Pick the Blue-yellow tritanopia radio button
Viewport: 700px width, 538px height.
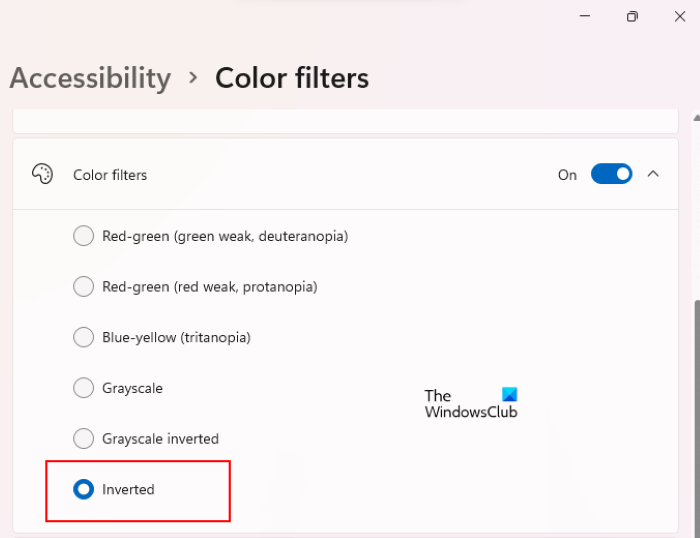click(x=84, y=337)
